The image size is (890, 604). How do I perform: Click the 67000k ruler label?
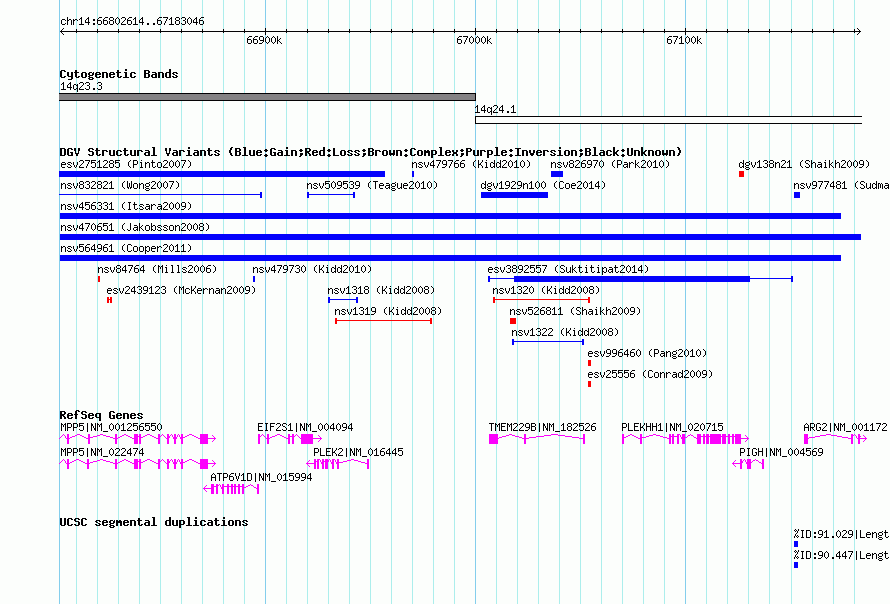tap(474, 40)
